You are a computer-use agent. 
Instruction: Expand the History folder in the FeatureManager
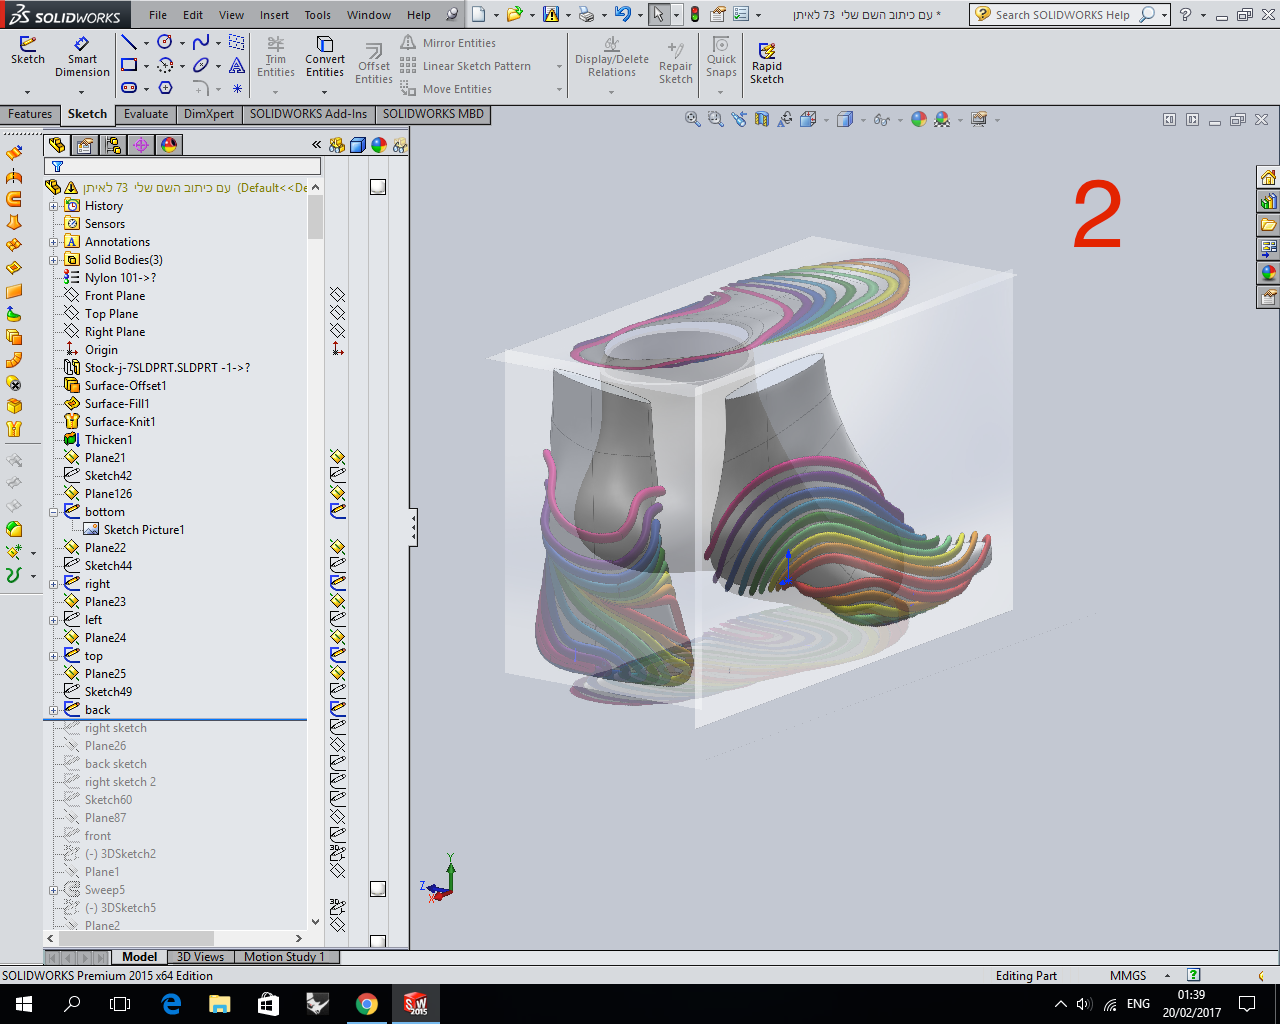point(55,205)
